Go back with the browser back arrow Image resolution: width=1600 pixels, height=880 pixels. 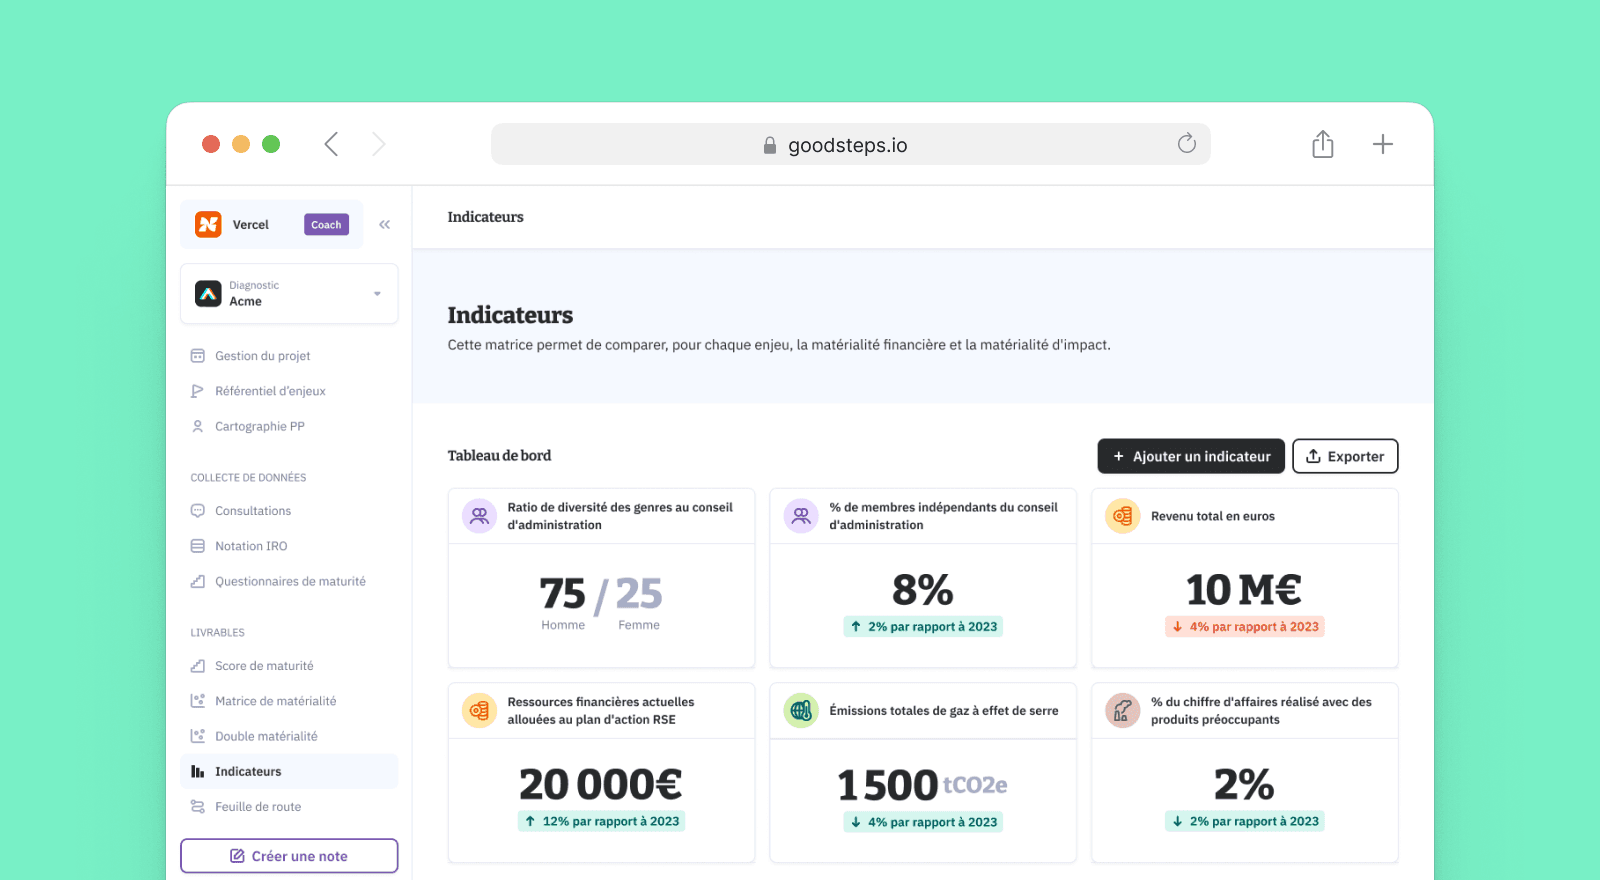pyautogui.click(x=331, y=144)
